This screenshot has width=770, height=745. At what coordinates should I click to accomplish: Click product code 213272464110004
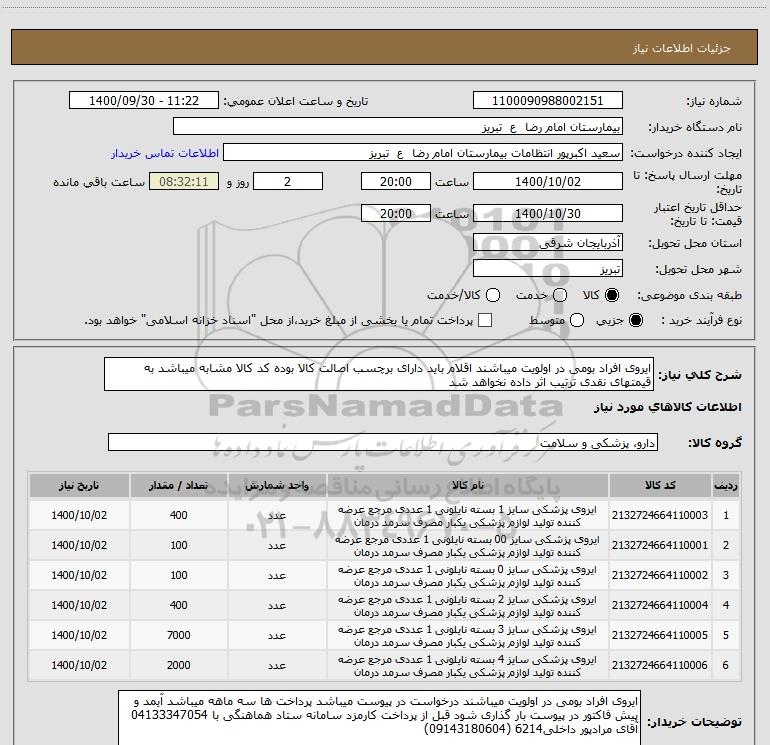tap(660, 605)
